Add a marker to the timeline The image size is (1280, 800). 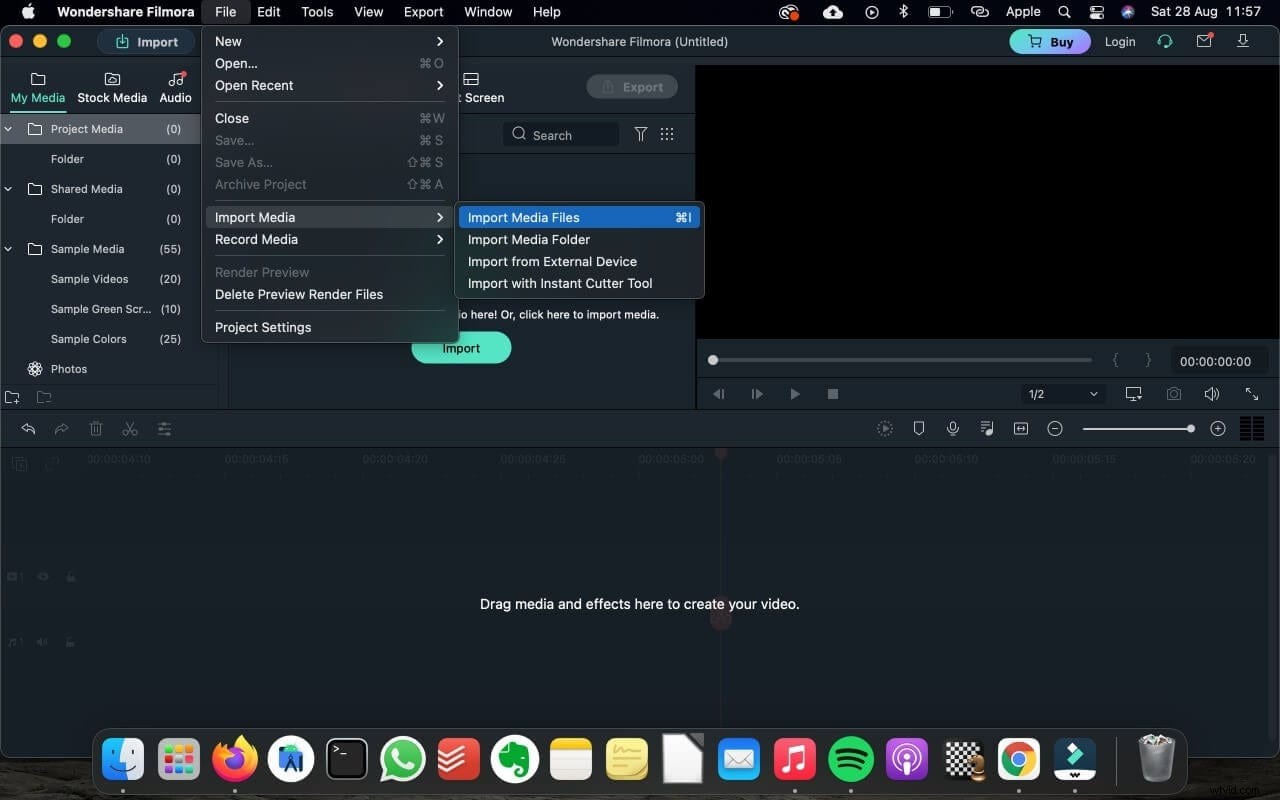click(x=919, y=428)
